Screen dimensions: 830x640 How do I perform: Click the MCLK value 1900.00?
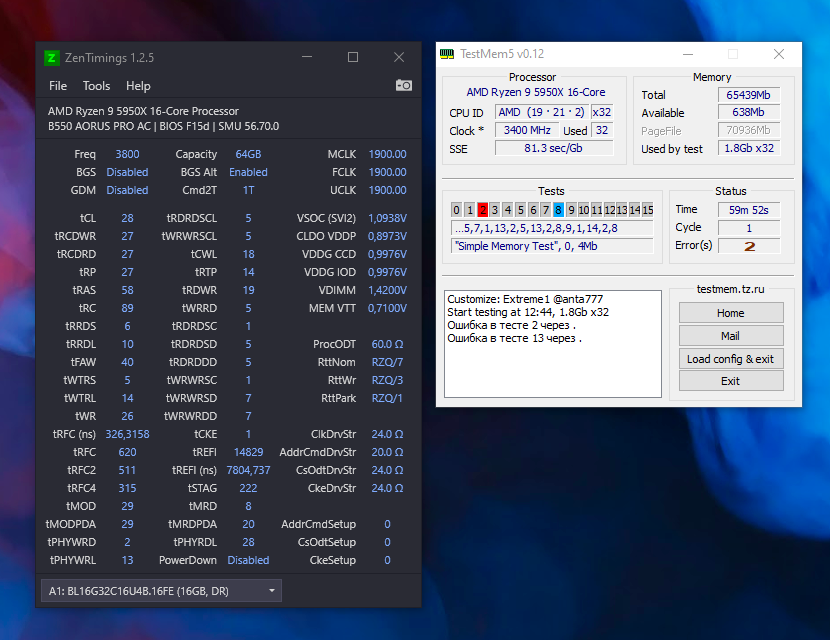point(387,154)
